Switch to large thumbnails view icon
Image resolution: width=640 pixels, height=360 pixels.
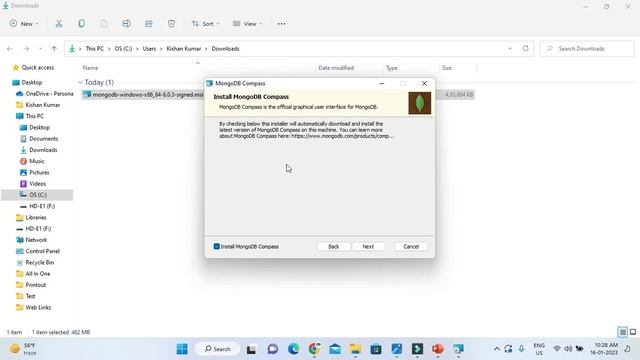pyautogui.click(x=633, y=332)
